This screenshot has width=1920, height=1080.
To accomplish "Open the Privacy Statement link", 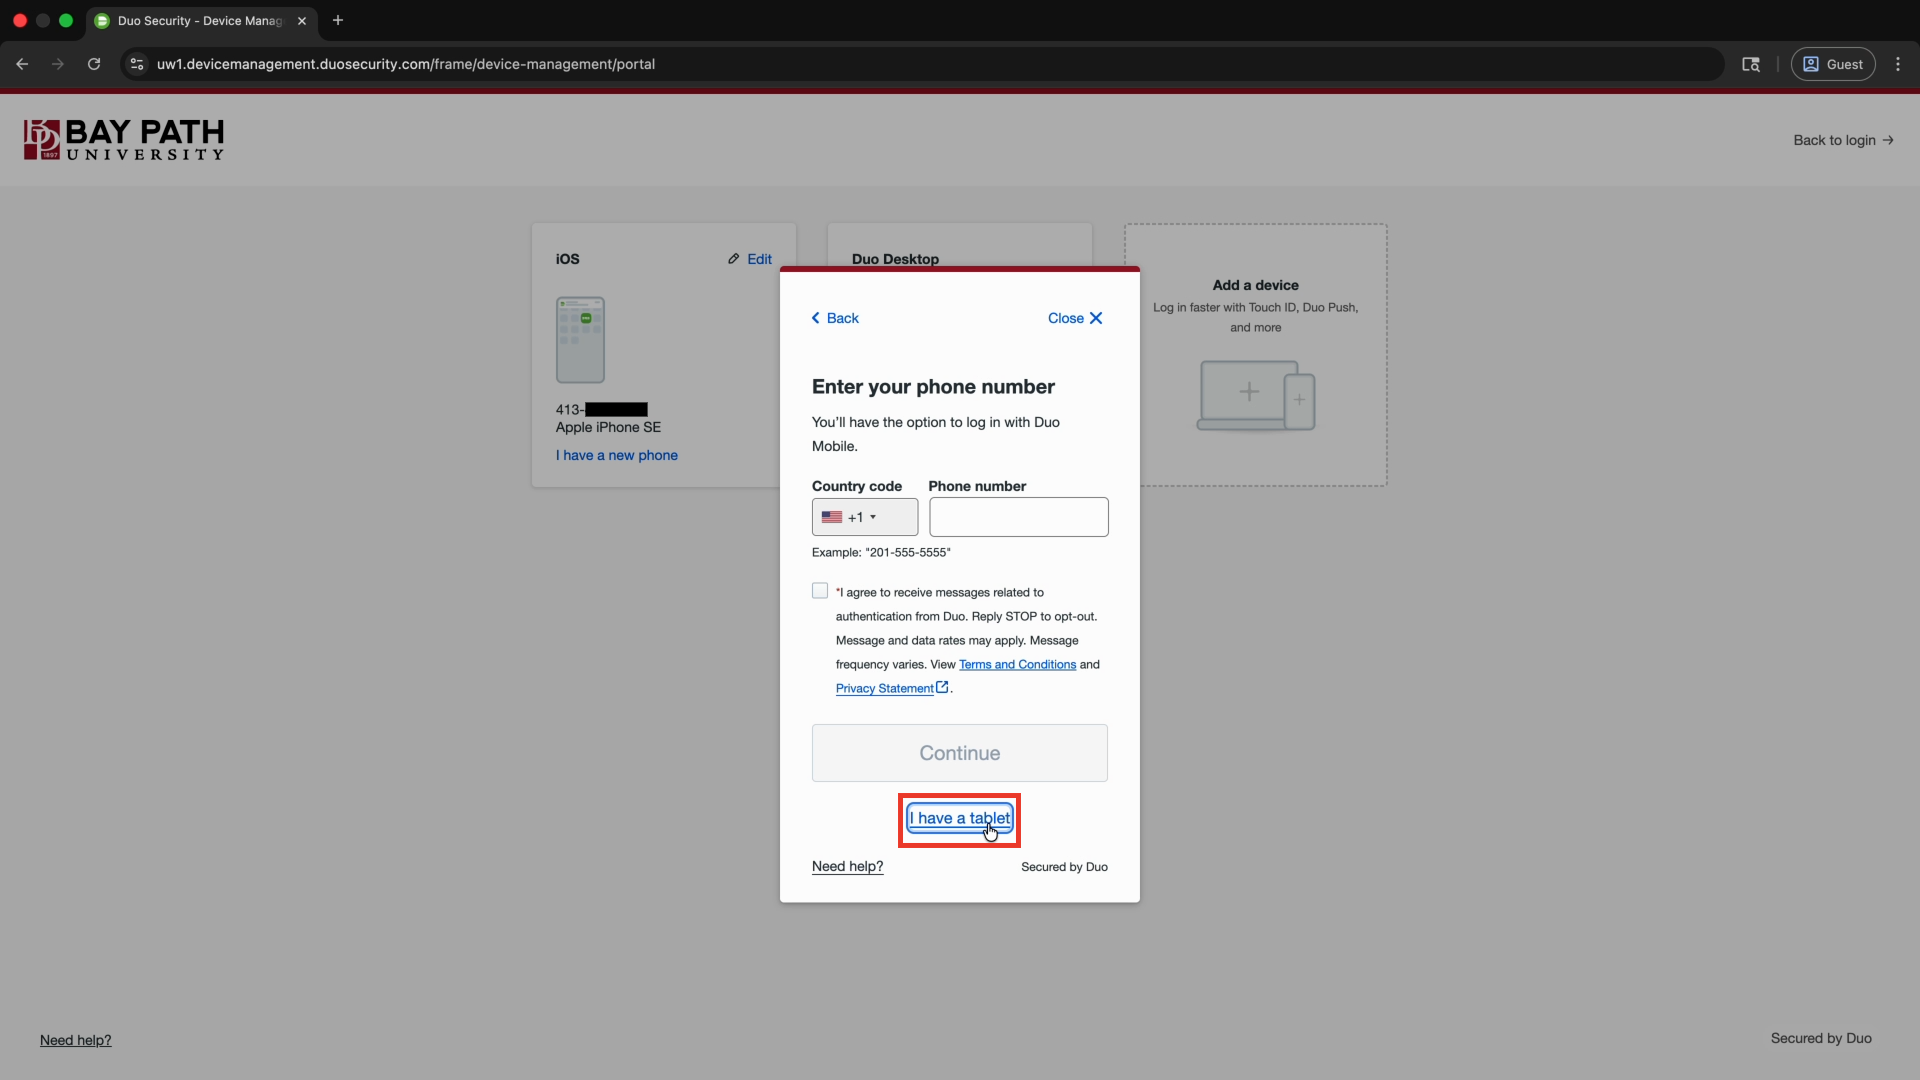I will pos(892,688).
